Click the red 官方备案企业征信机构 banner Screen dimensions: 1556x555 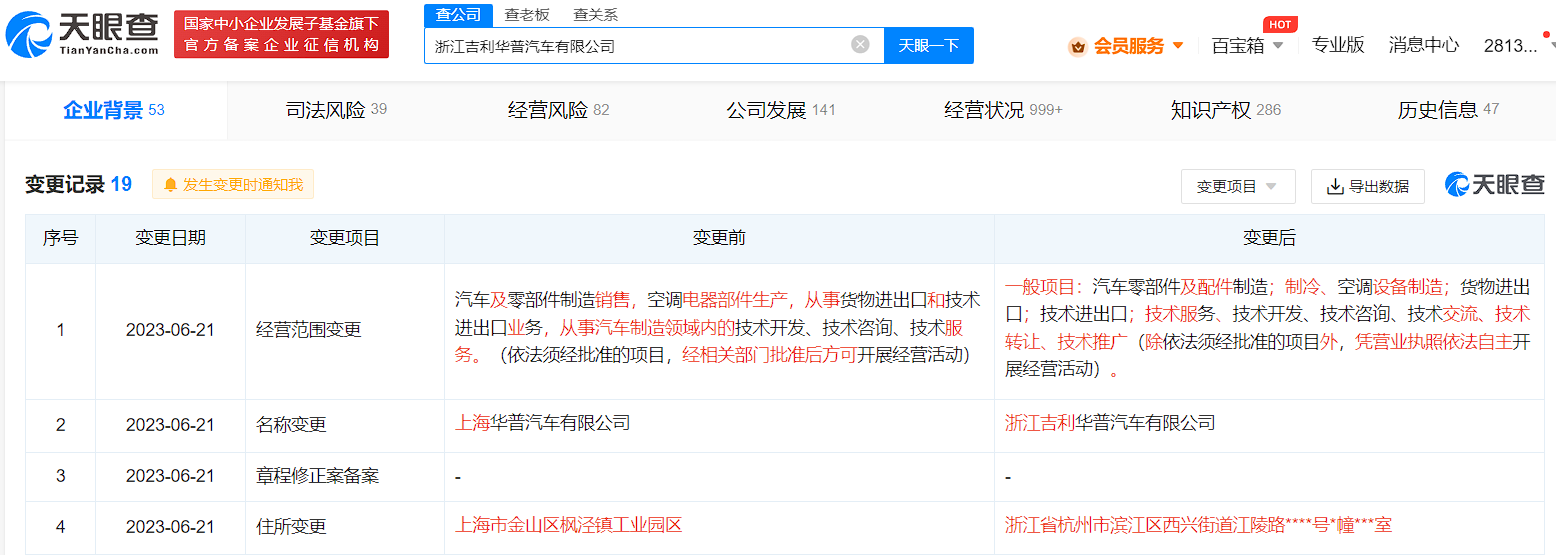click(x=281, y=35)
